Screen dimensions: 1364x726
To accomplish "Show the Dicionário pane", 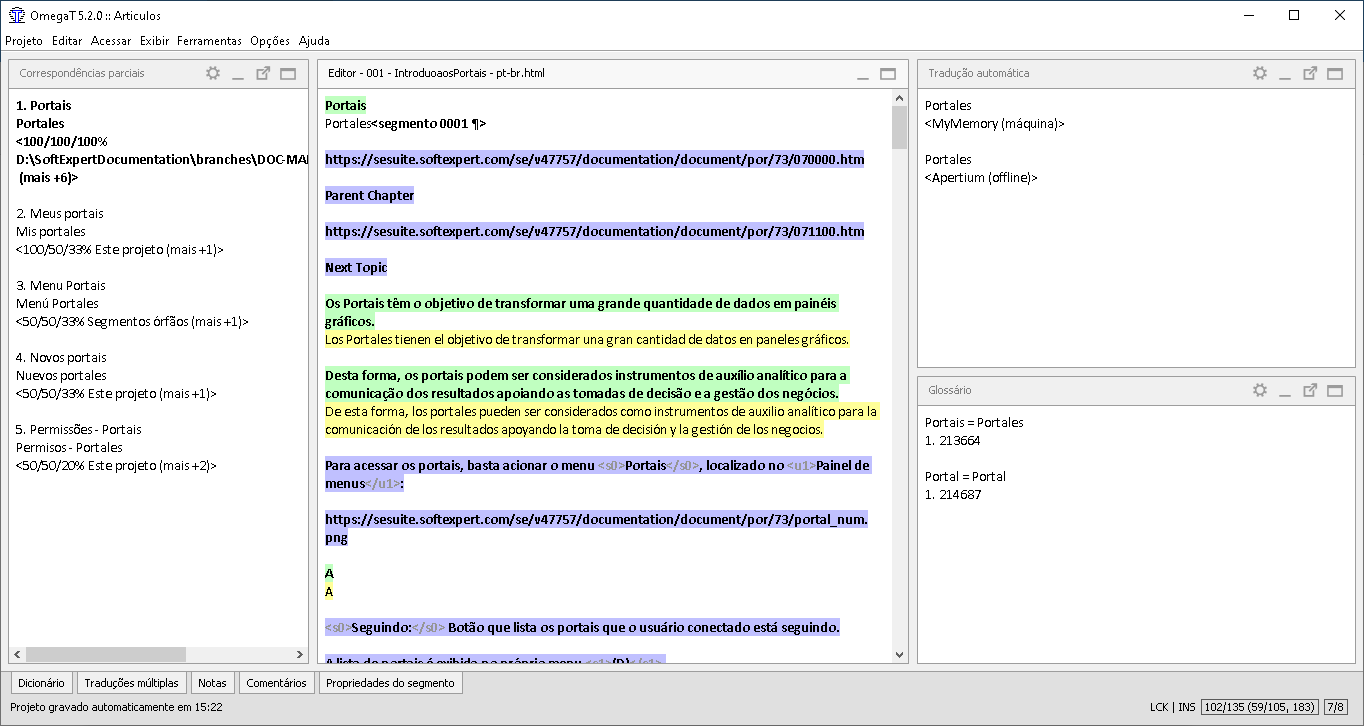I will tap(42, 683).
